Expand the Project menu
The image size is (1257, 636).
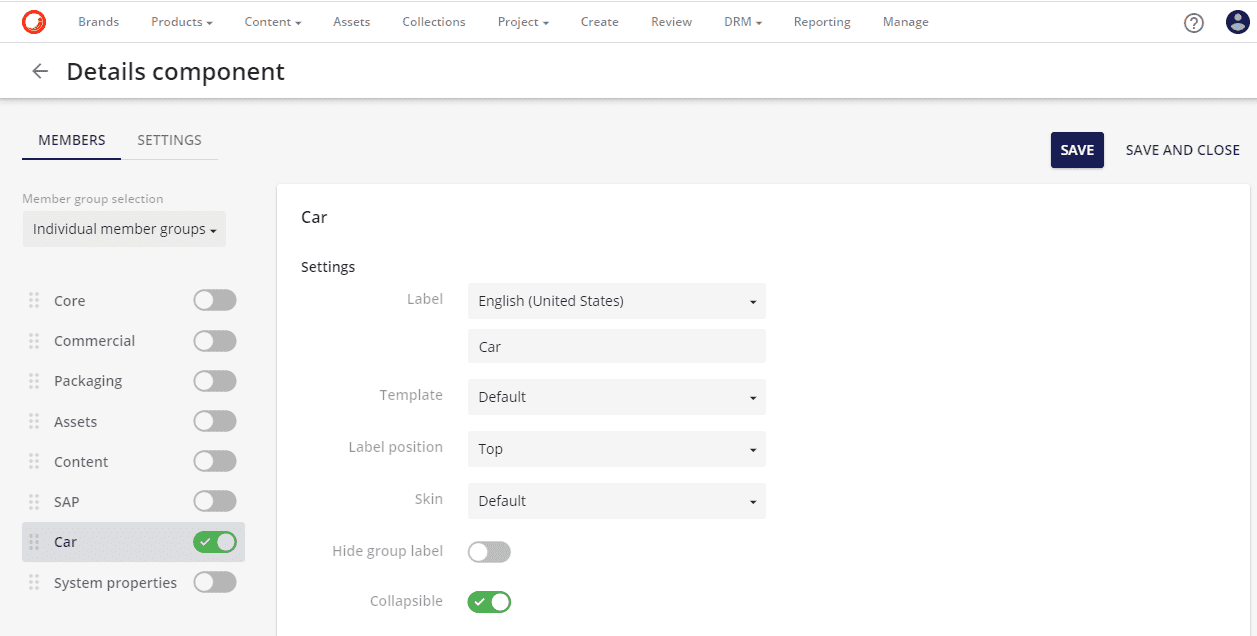[x=523, y=22]
